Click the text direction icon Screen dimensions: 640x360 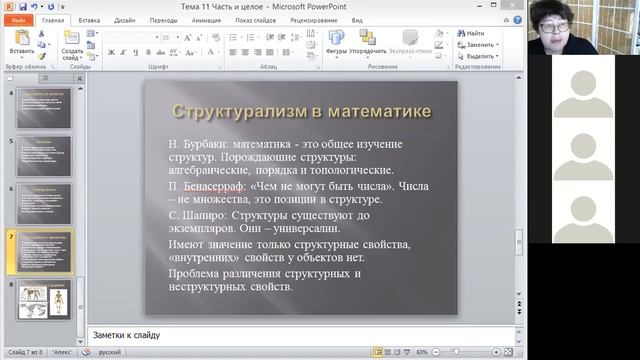click(x=311, y=33)
